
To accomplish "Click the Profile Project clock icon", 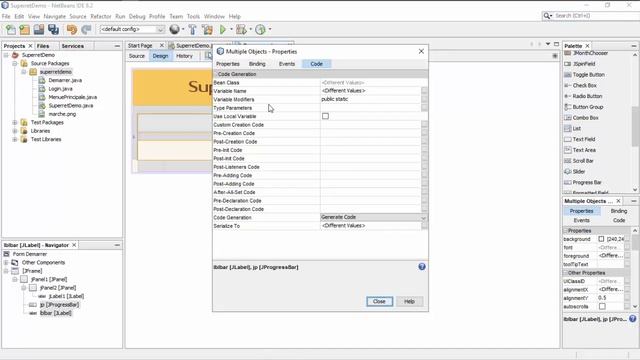I will 260,29.
